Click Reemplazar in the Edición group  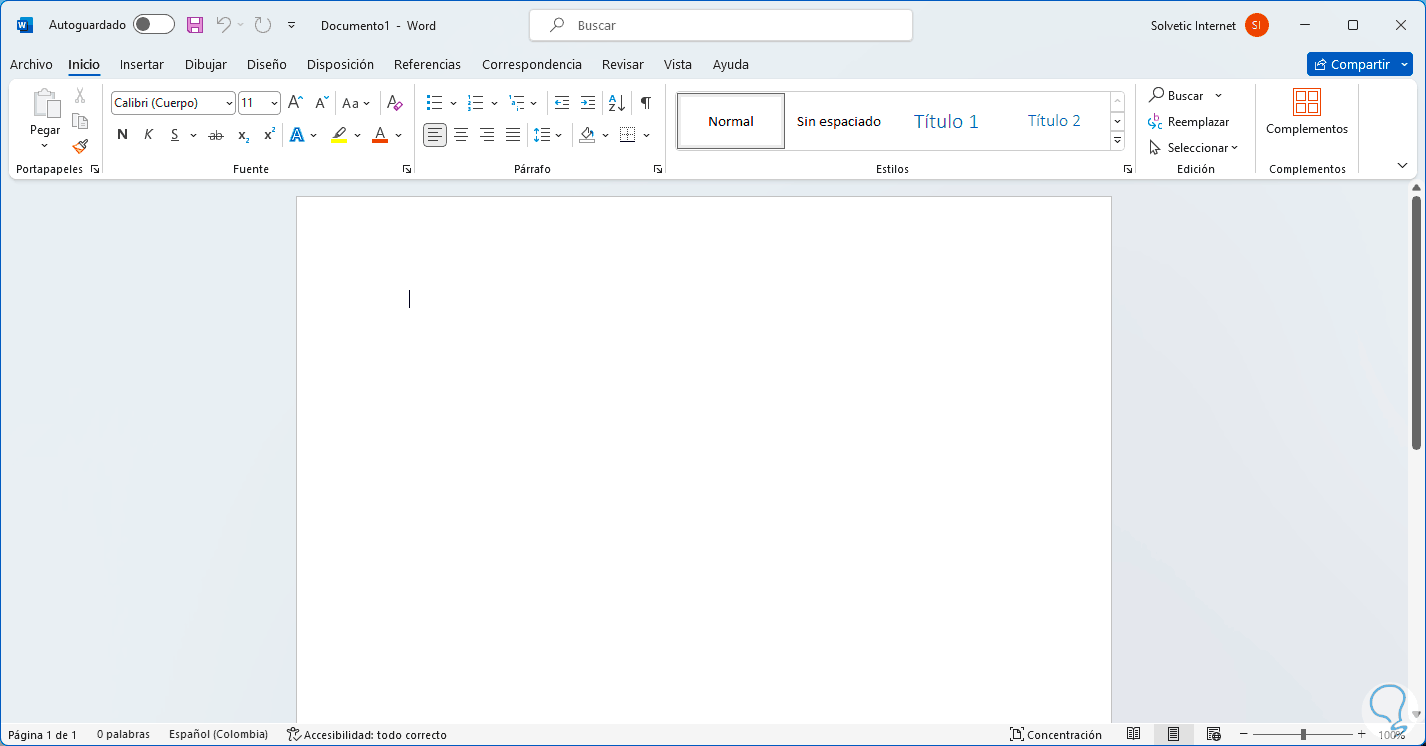(x=1197, y=121)
